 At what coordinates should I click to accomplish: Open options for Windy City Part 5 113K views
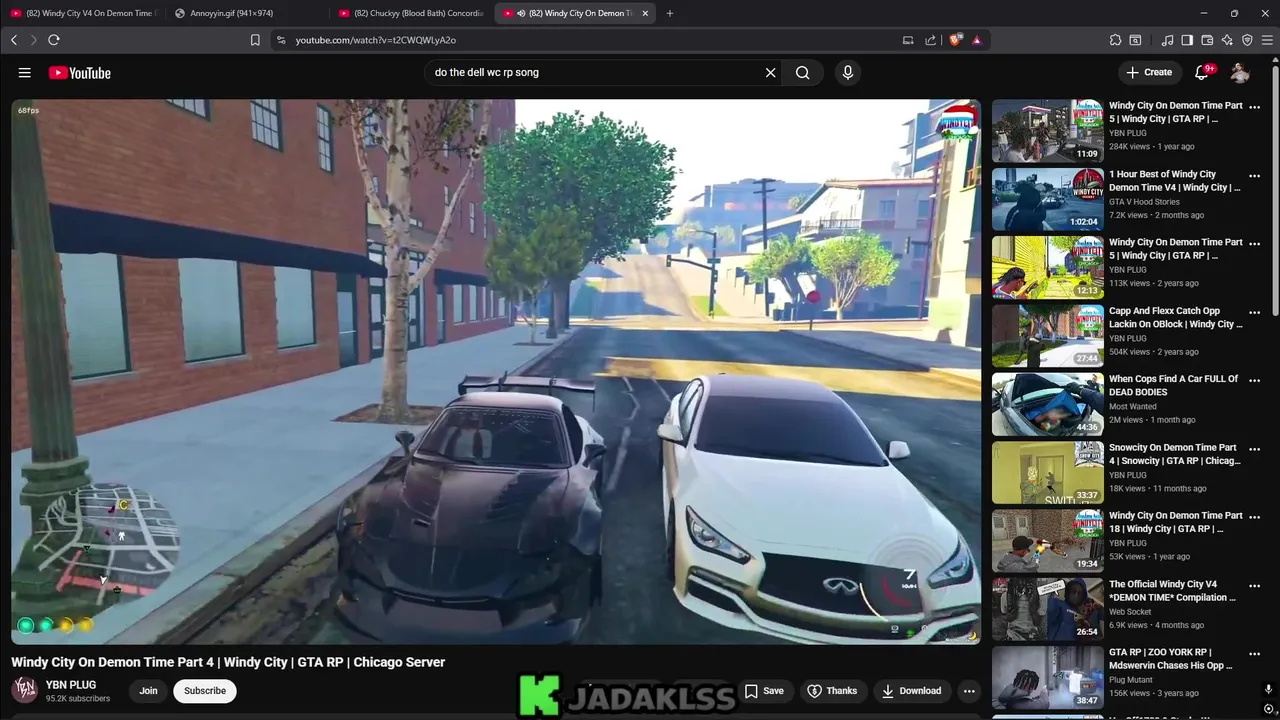(1254, 245)
